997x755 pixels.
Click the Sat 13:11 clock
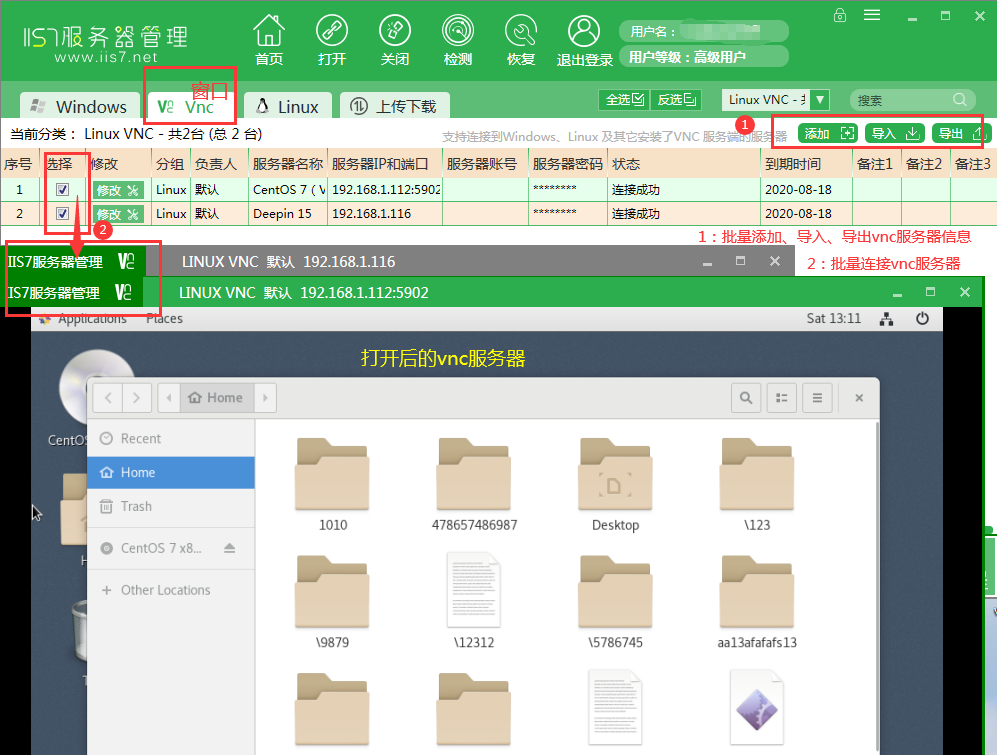point(834,318)
